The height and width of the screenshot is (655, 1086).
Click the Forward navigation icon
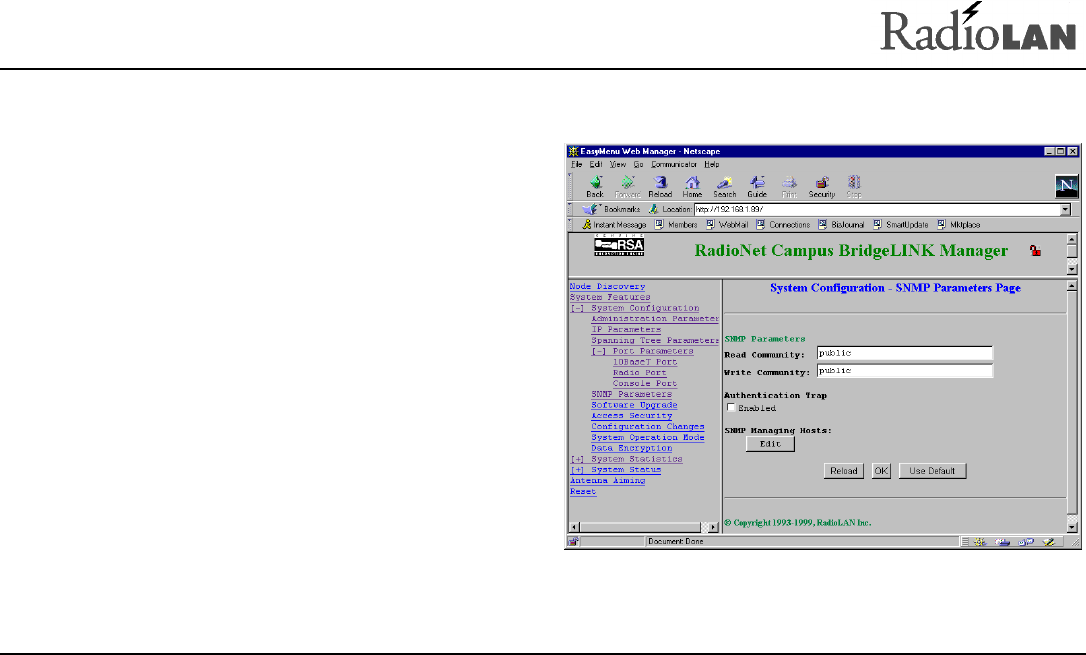627,186
